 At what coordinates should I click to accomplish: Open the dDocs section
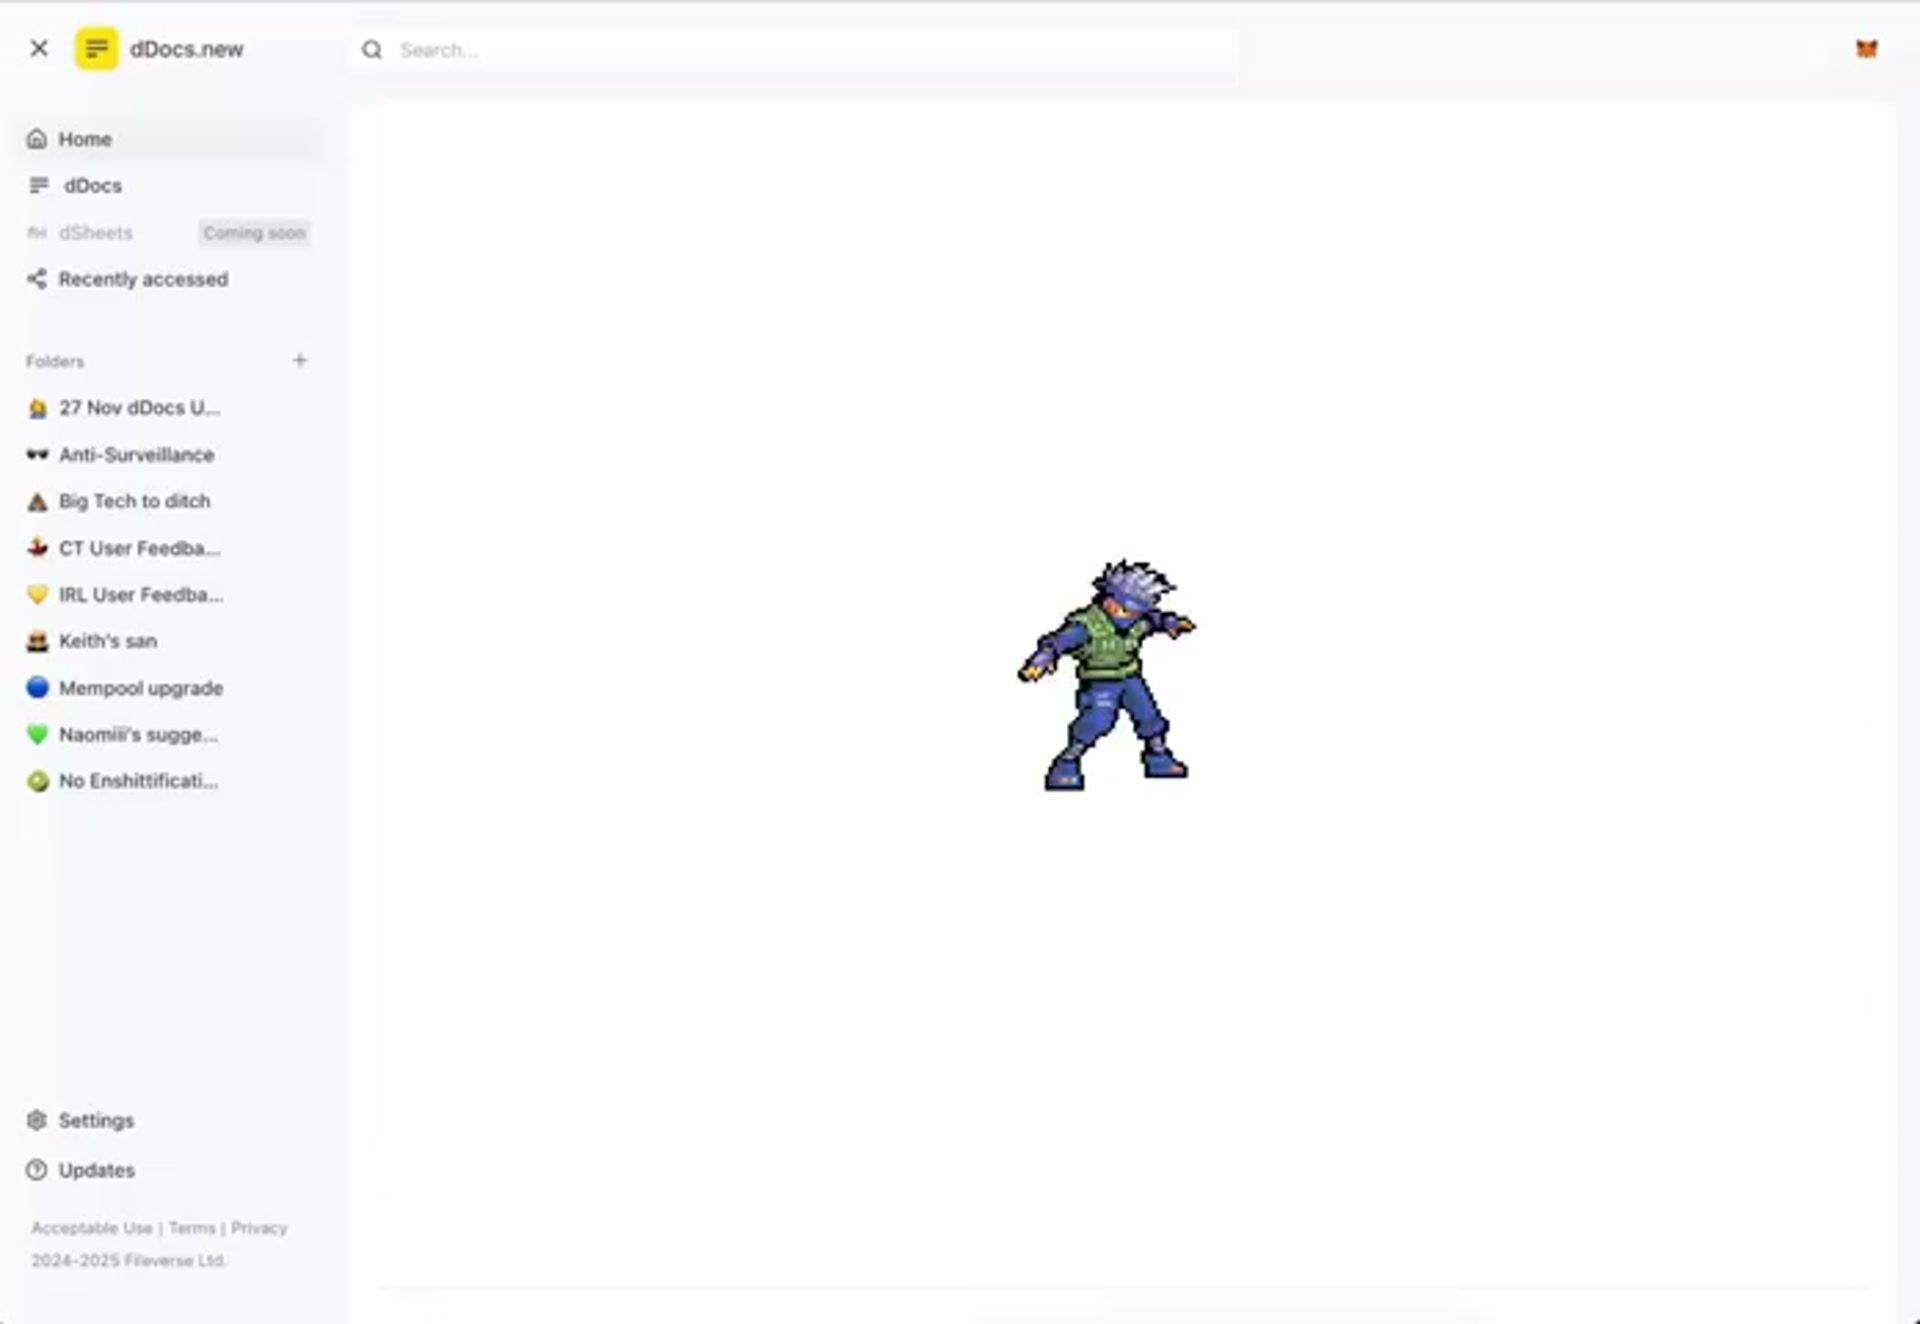click(x=92, y=186)
